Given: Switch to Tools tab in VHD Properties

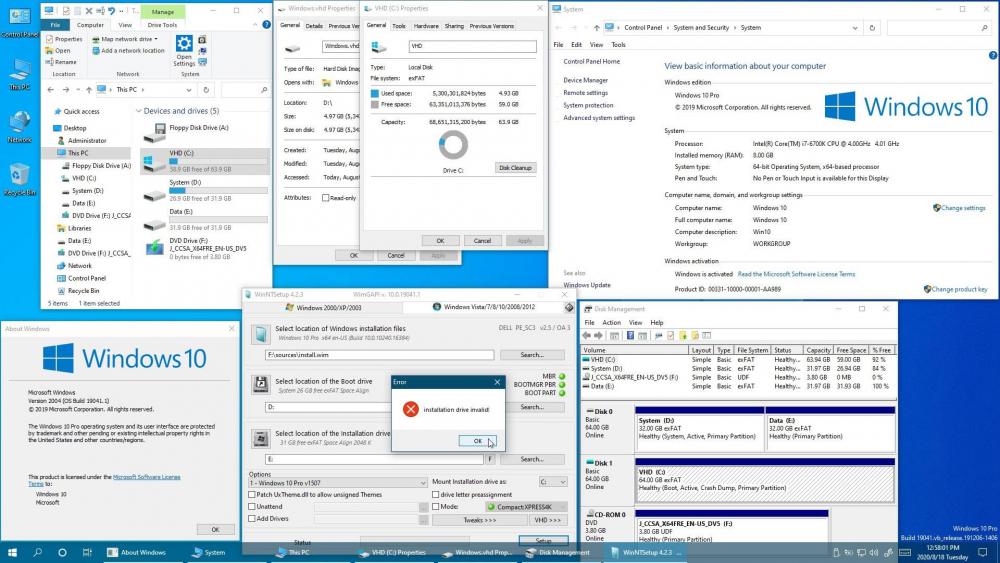Looking at the screenshot, I should click(x=399, y=26).
